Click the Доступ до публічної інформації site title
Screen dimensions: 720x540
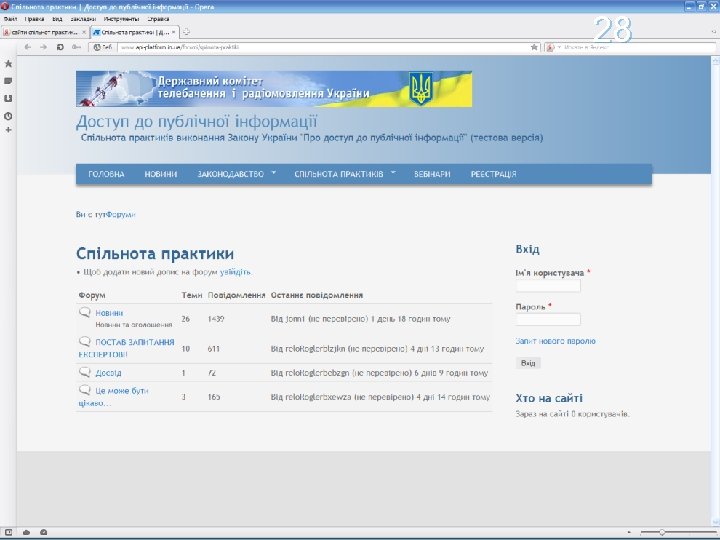click(197, 122)
